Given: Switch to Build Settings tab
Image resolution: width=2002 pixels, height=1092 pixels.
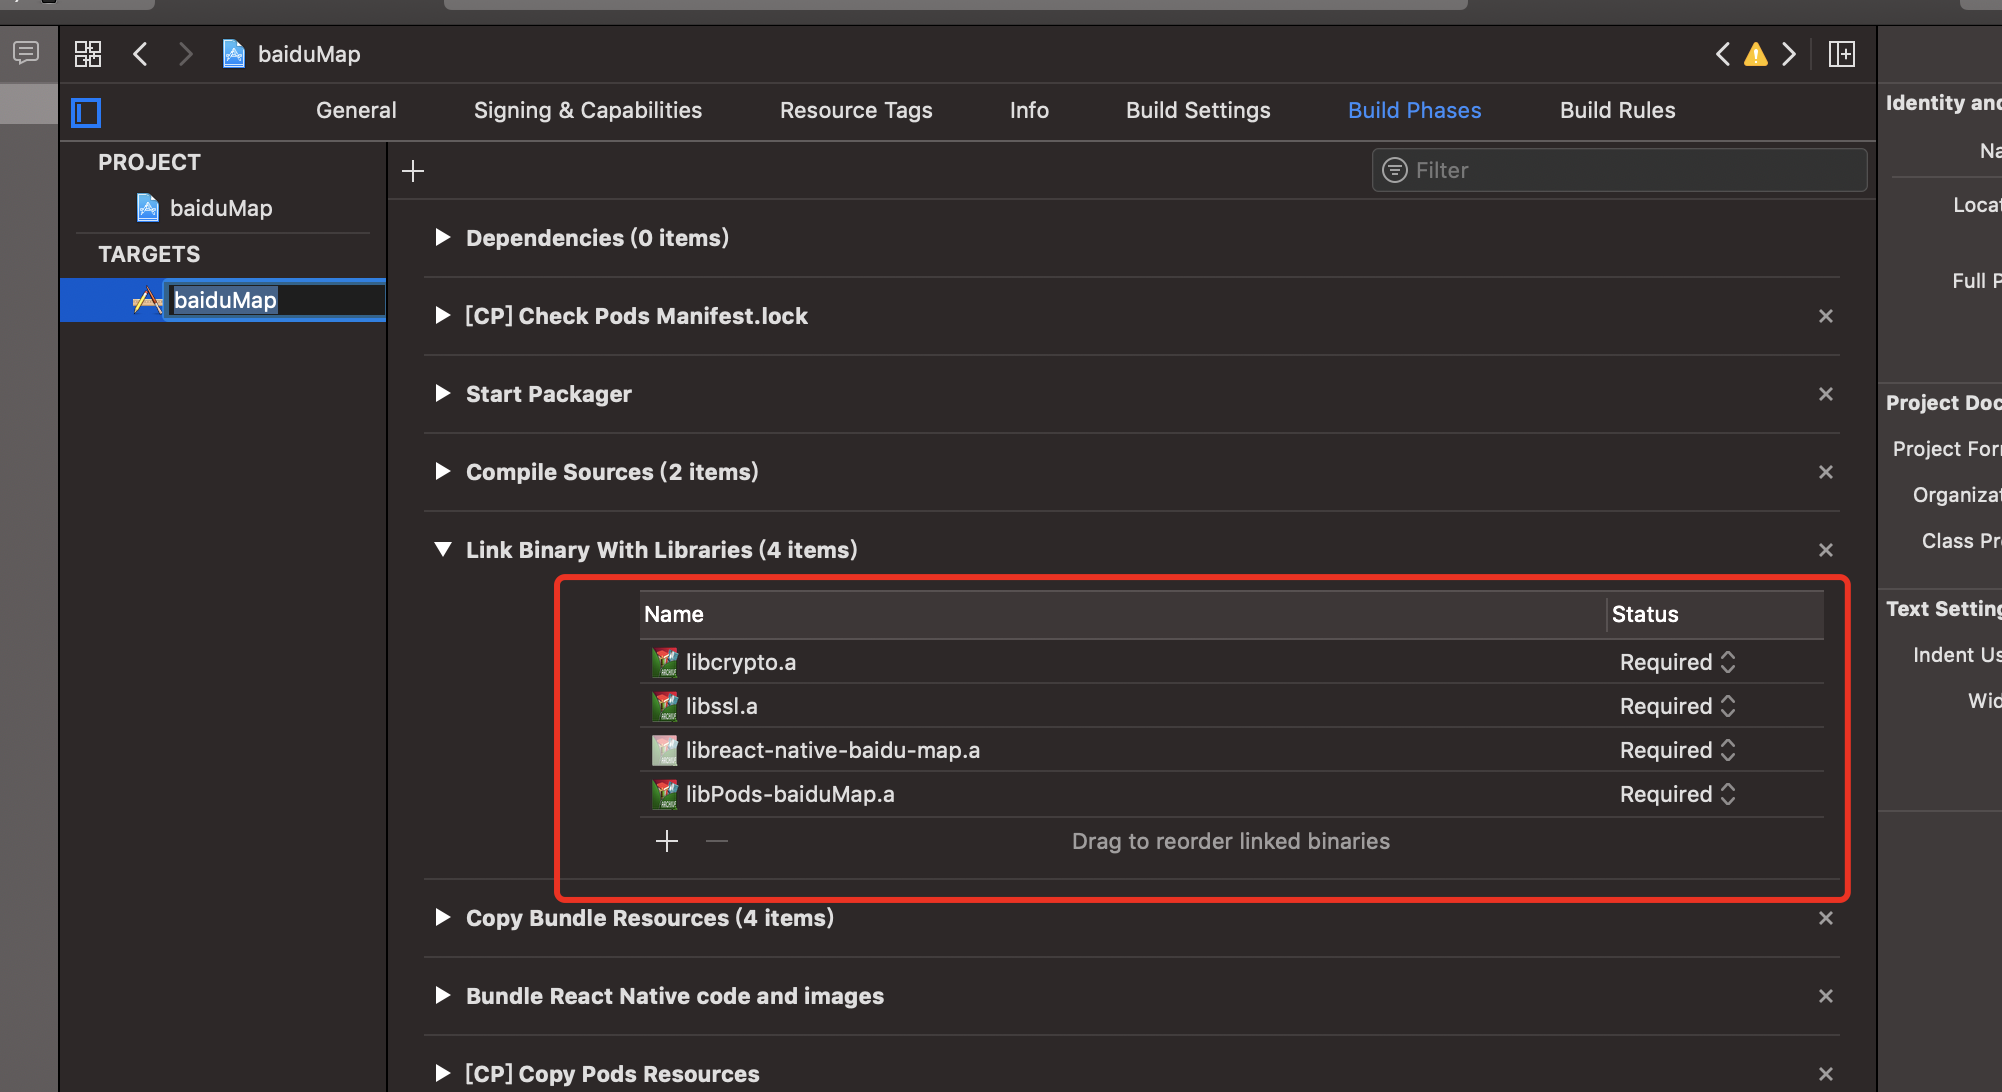Looking at the screenshot, I should (x=1198, y=110).
